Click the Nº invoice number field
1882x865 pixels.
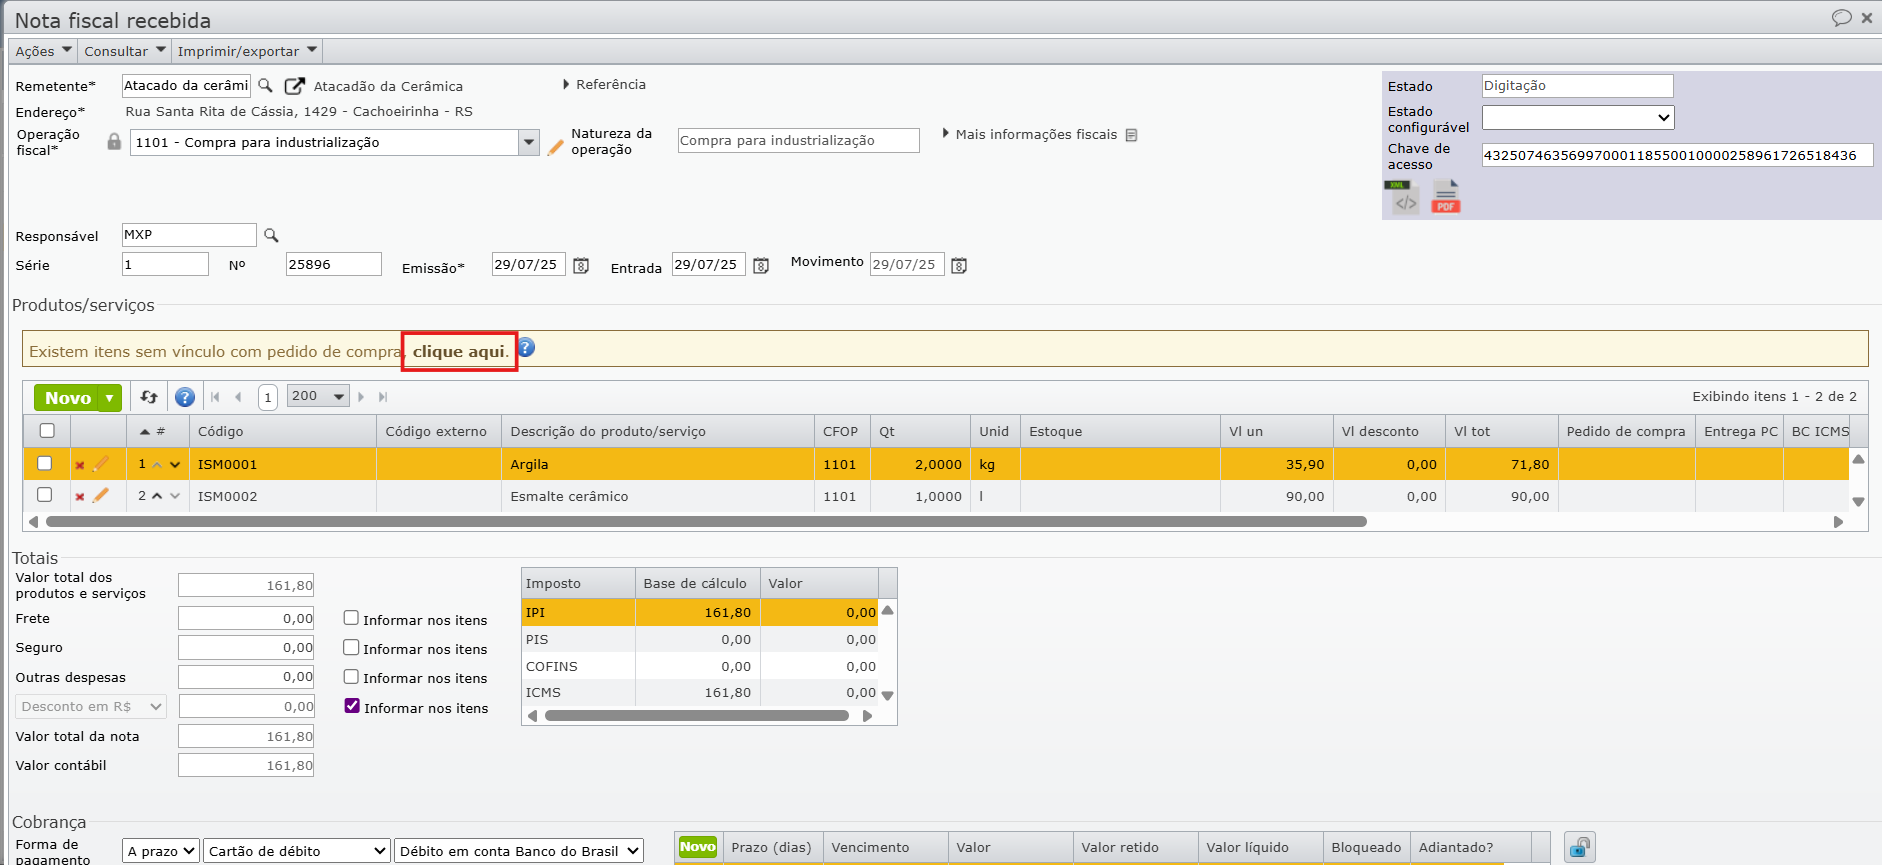click(333, 264)
